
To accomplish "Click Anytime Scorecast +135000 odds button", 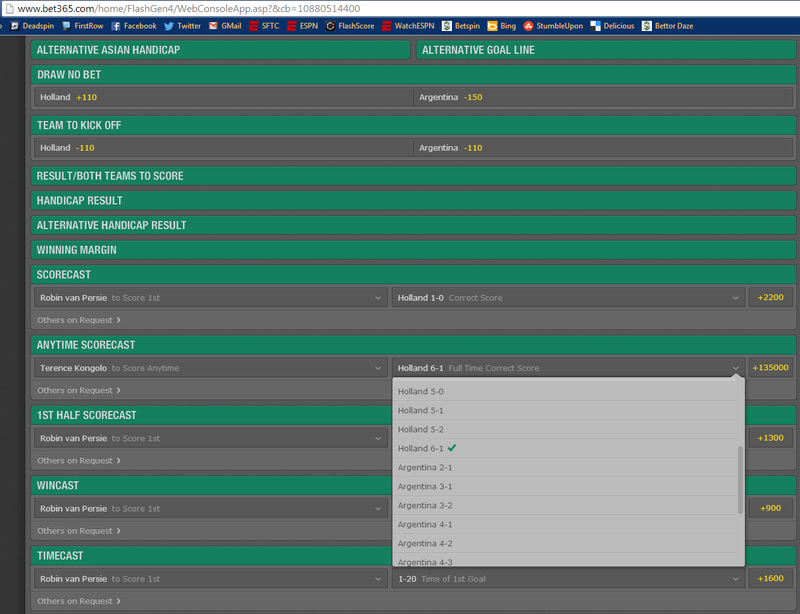I will click(x=770, y=368).
